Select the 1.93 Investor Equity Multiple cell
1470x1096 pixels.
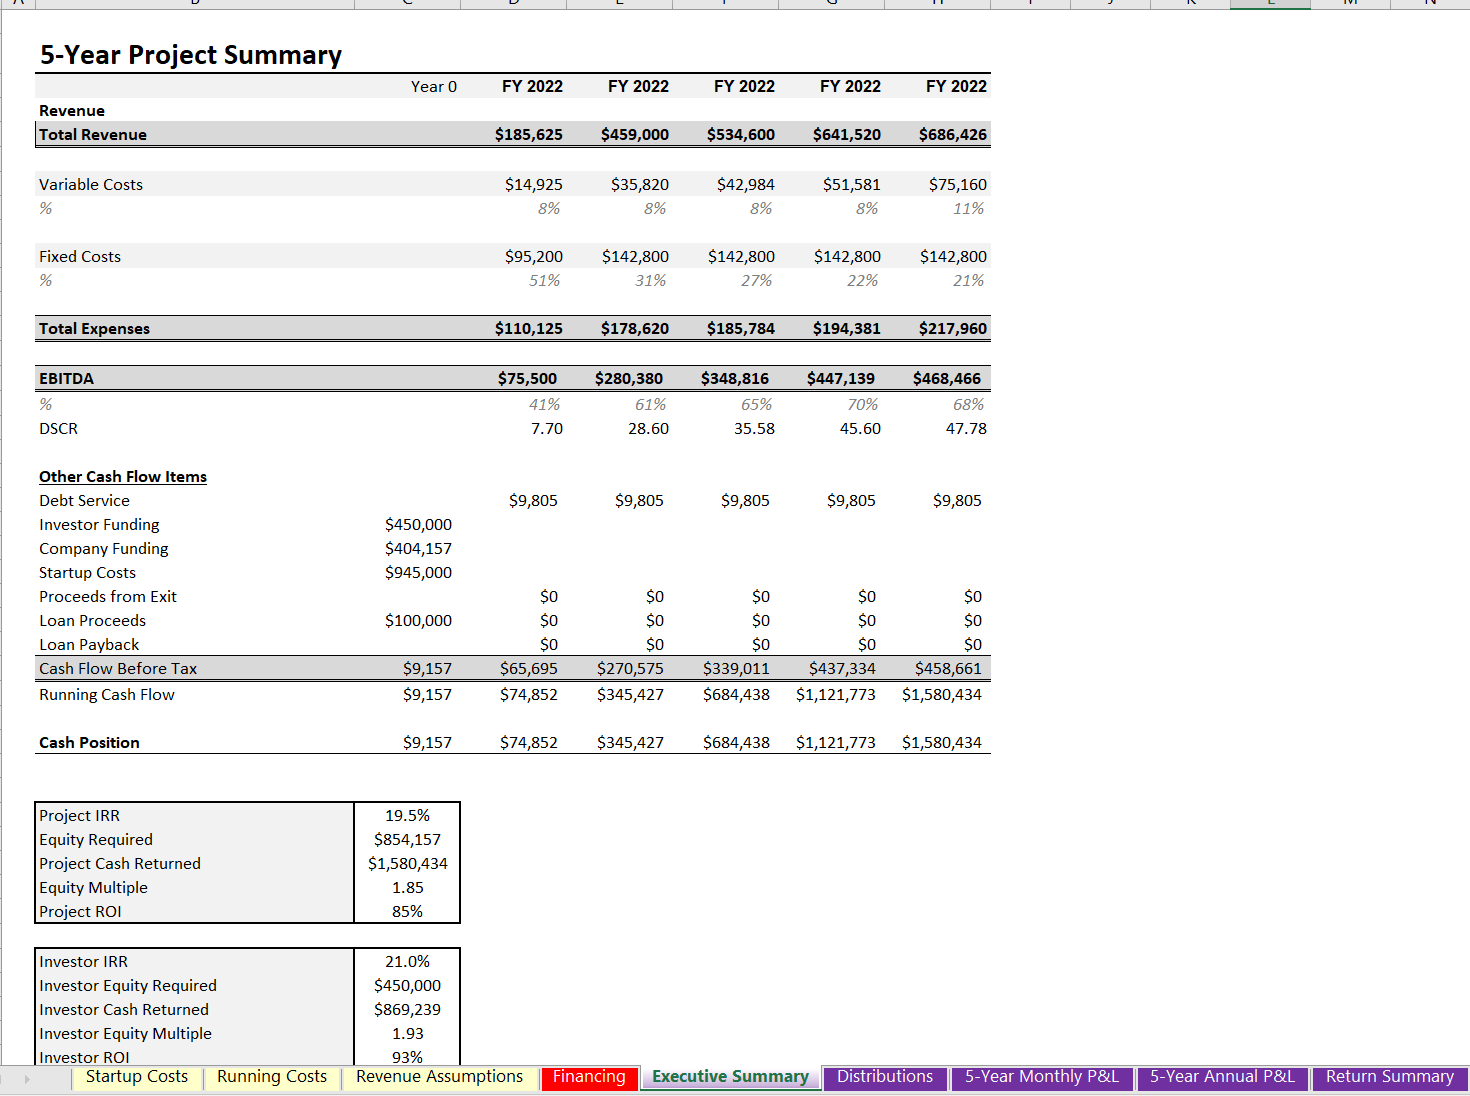pyautogui.click(x=407, y=1034)
